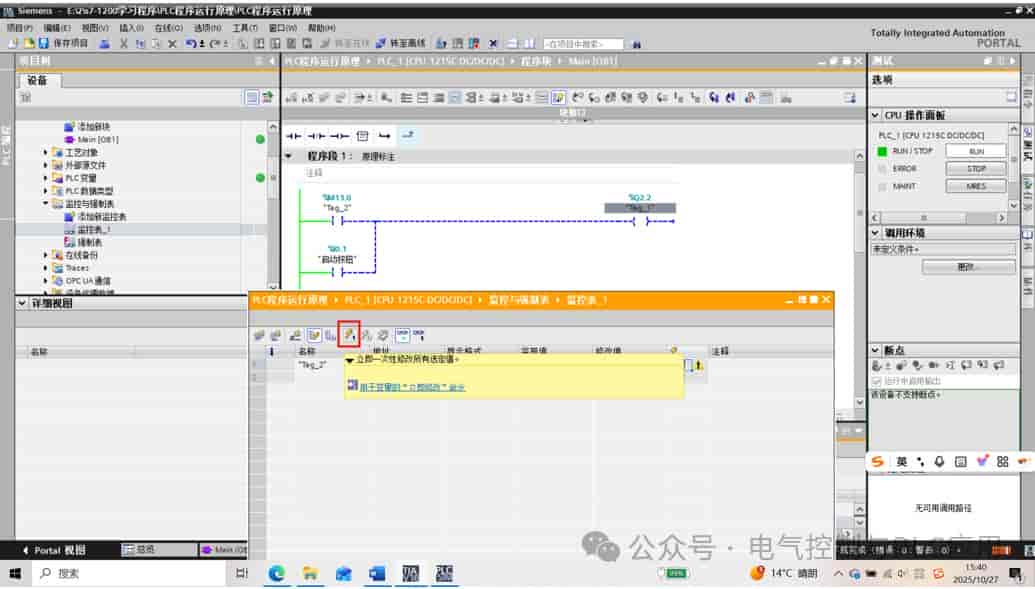Click the tooltip help link about immediate modify
This screenshot has width=1035, height=589.
coord(412,387)
